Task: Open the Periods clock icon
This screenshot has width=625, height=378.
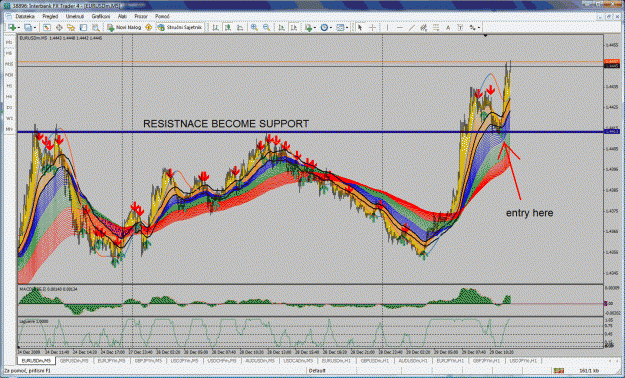Action: (x=324, y=28)
